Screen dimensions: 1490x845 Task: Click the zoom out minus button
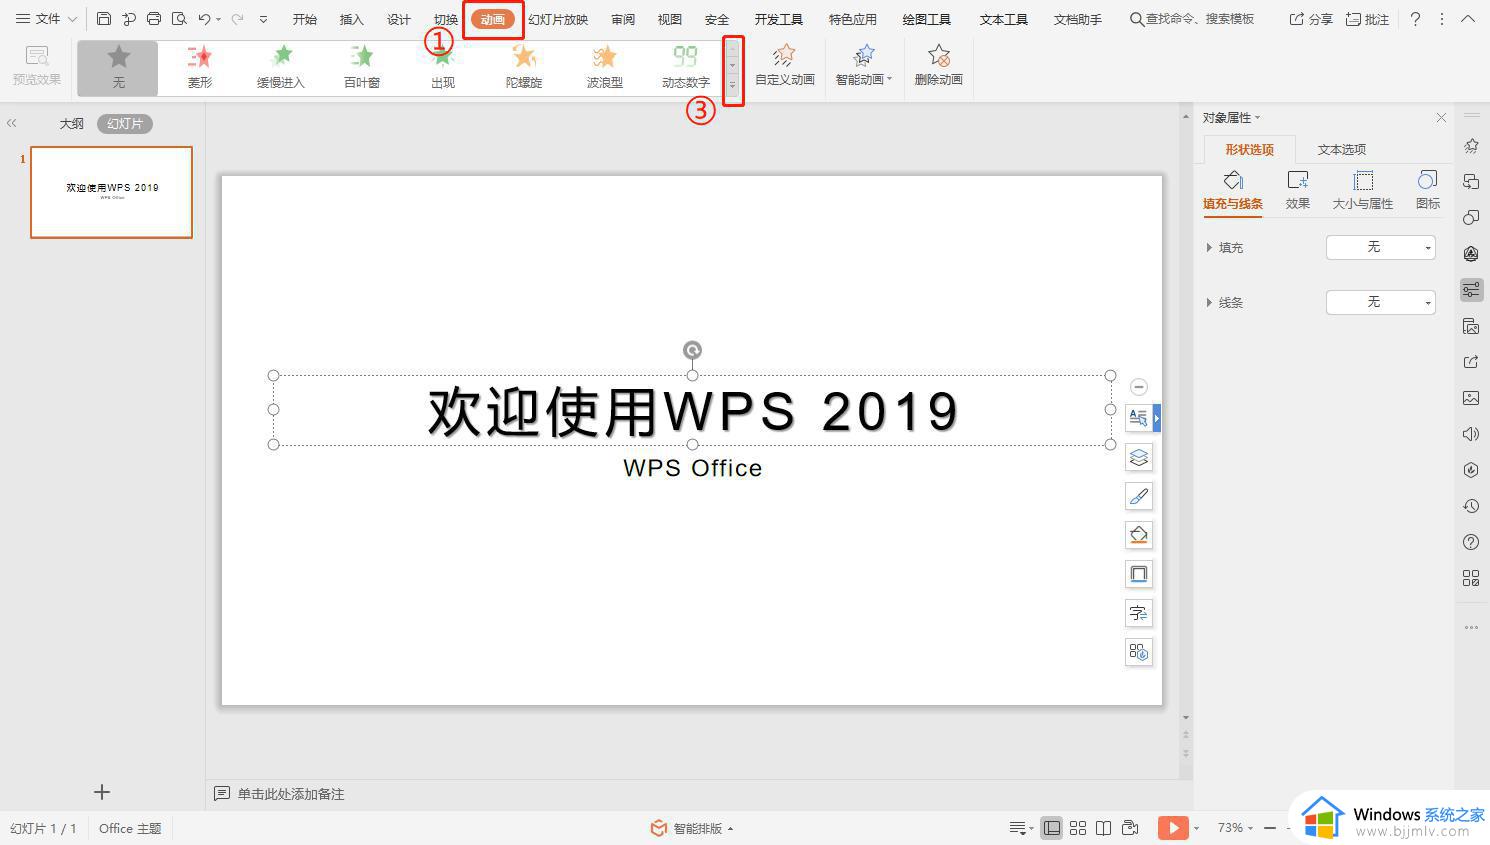[1270, 828]
